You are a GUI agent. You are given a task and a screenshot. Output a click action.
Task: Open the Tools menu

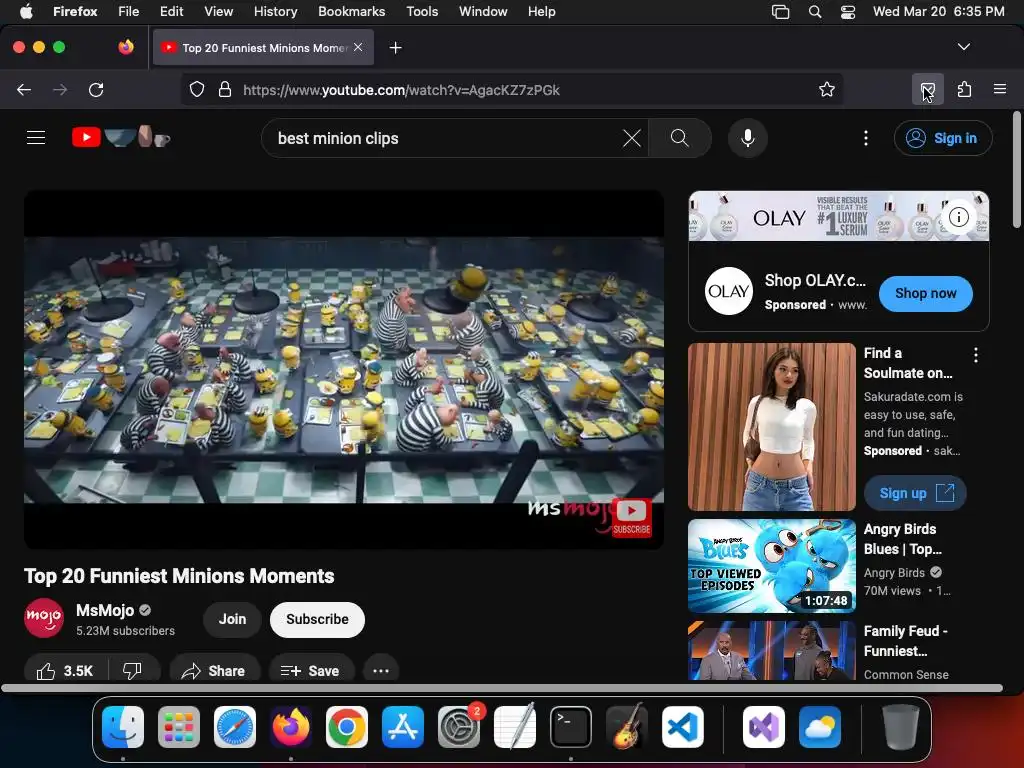coord(422,11)
